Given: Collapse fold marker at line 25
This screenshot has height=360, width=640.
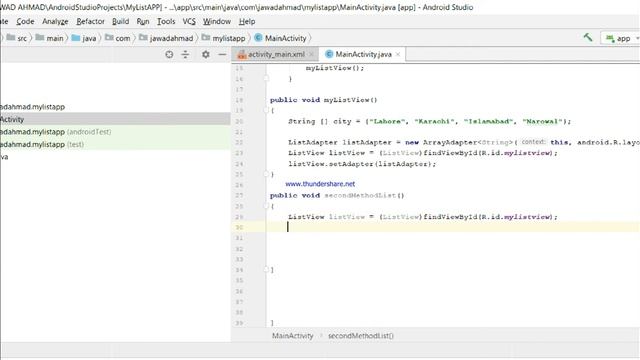Looking at the screenshot, I should 266,174.
